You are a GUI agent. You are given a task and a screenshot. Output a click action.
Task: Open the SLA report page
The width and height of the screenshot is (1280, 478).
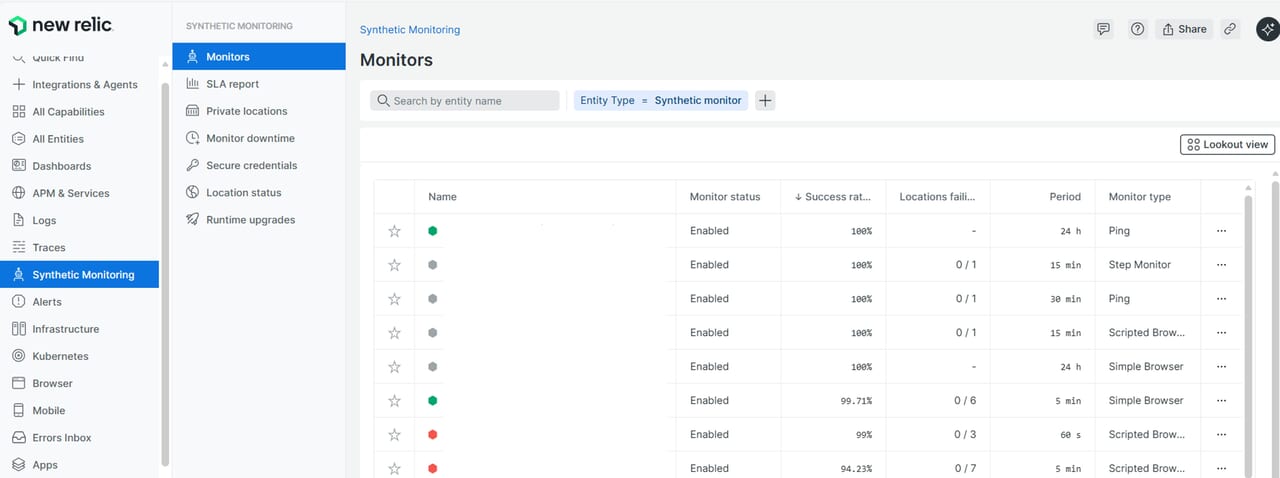(x=232, y=84)
